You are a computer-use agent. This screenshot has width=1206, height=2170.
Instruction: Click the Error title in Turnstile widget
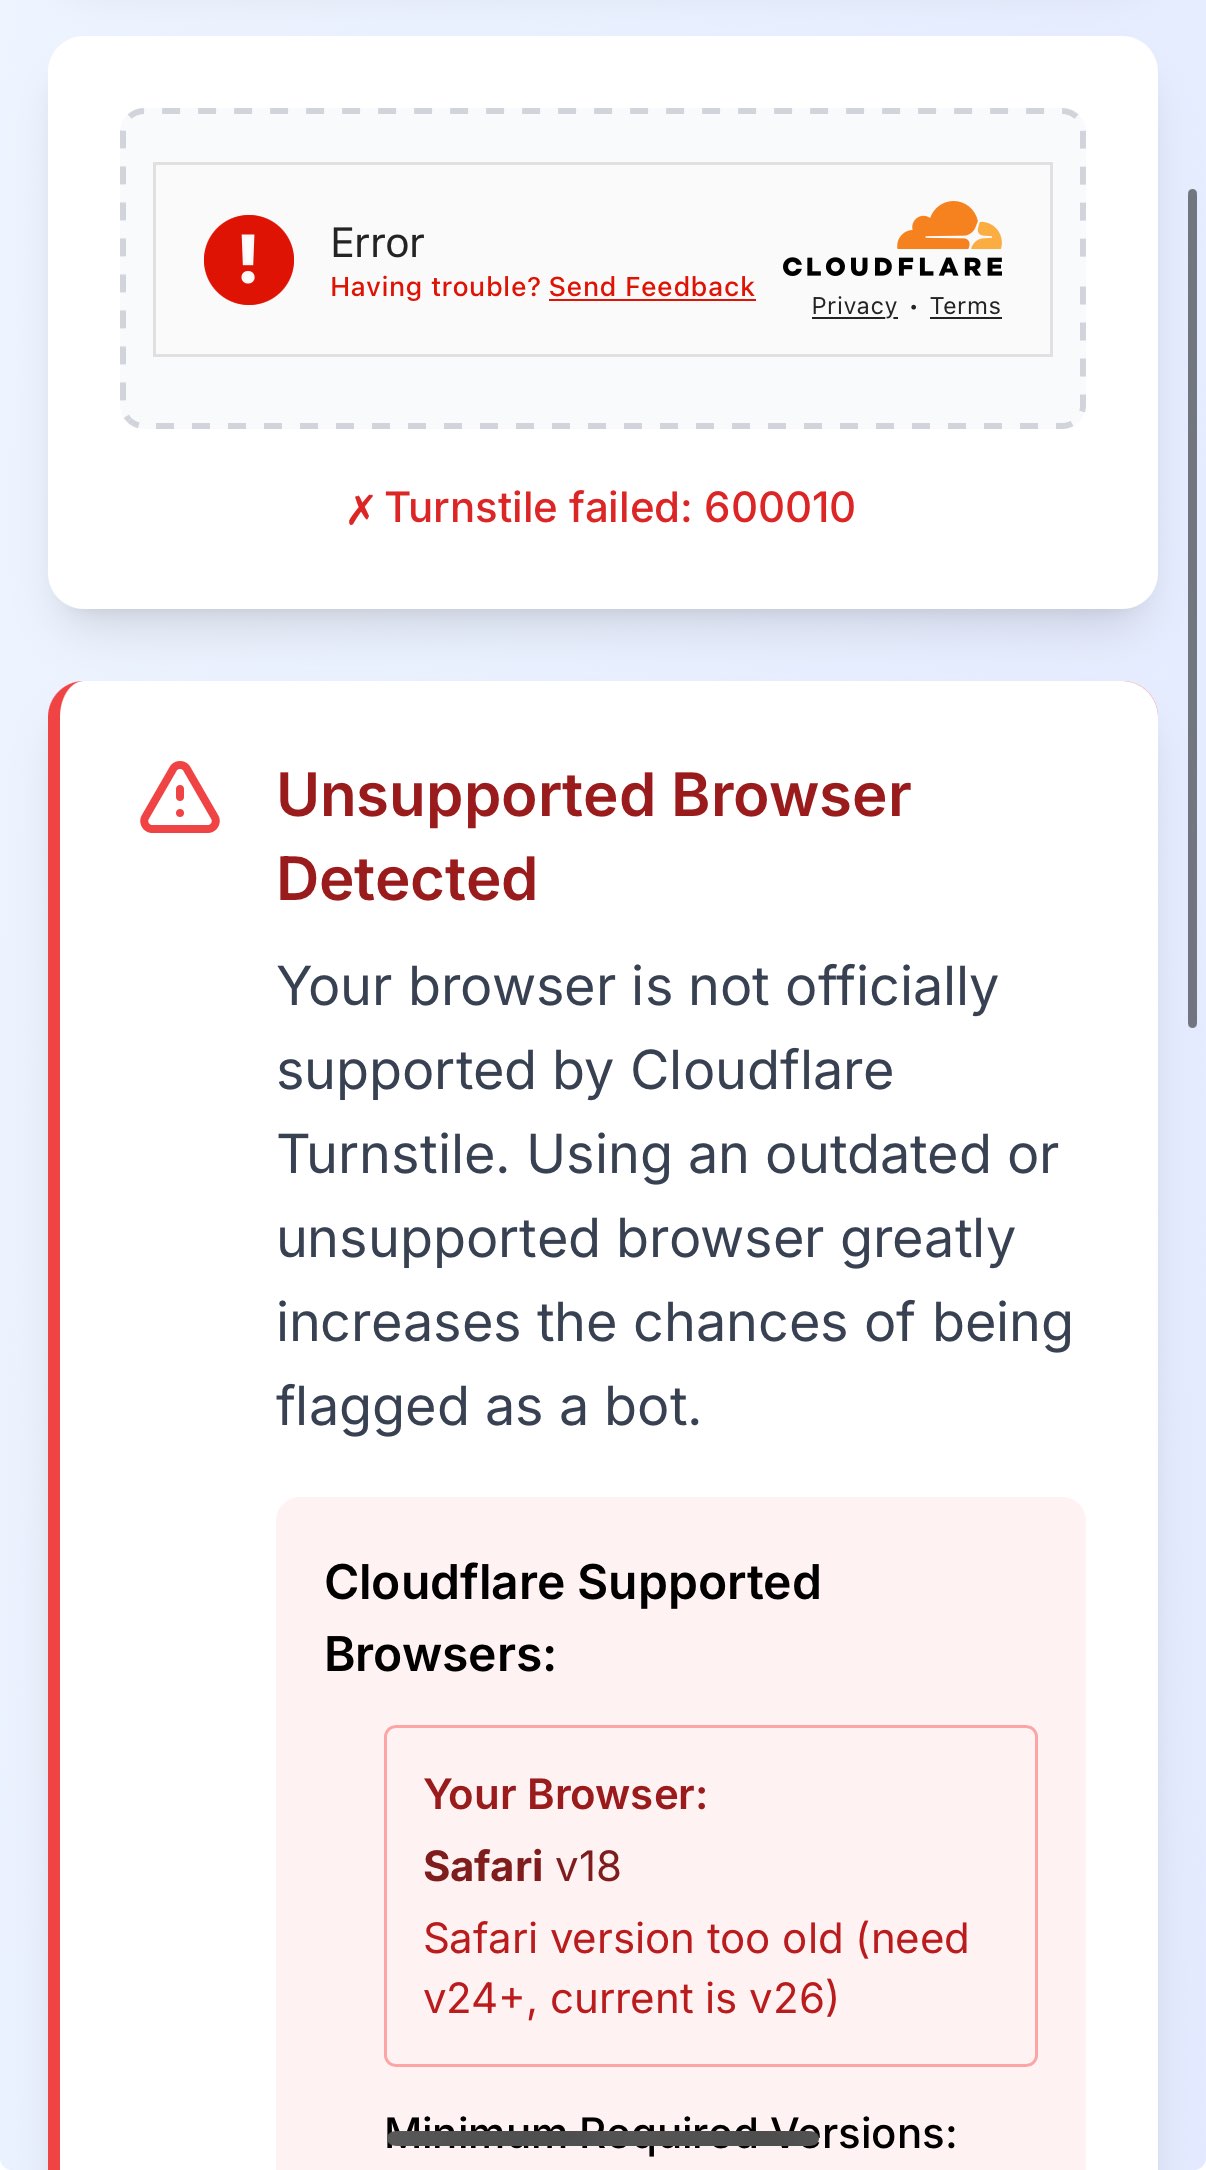coord(377,243)
